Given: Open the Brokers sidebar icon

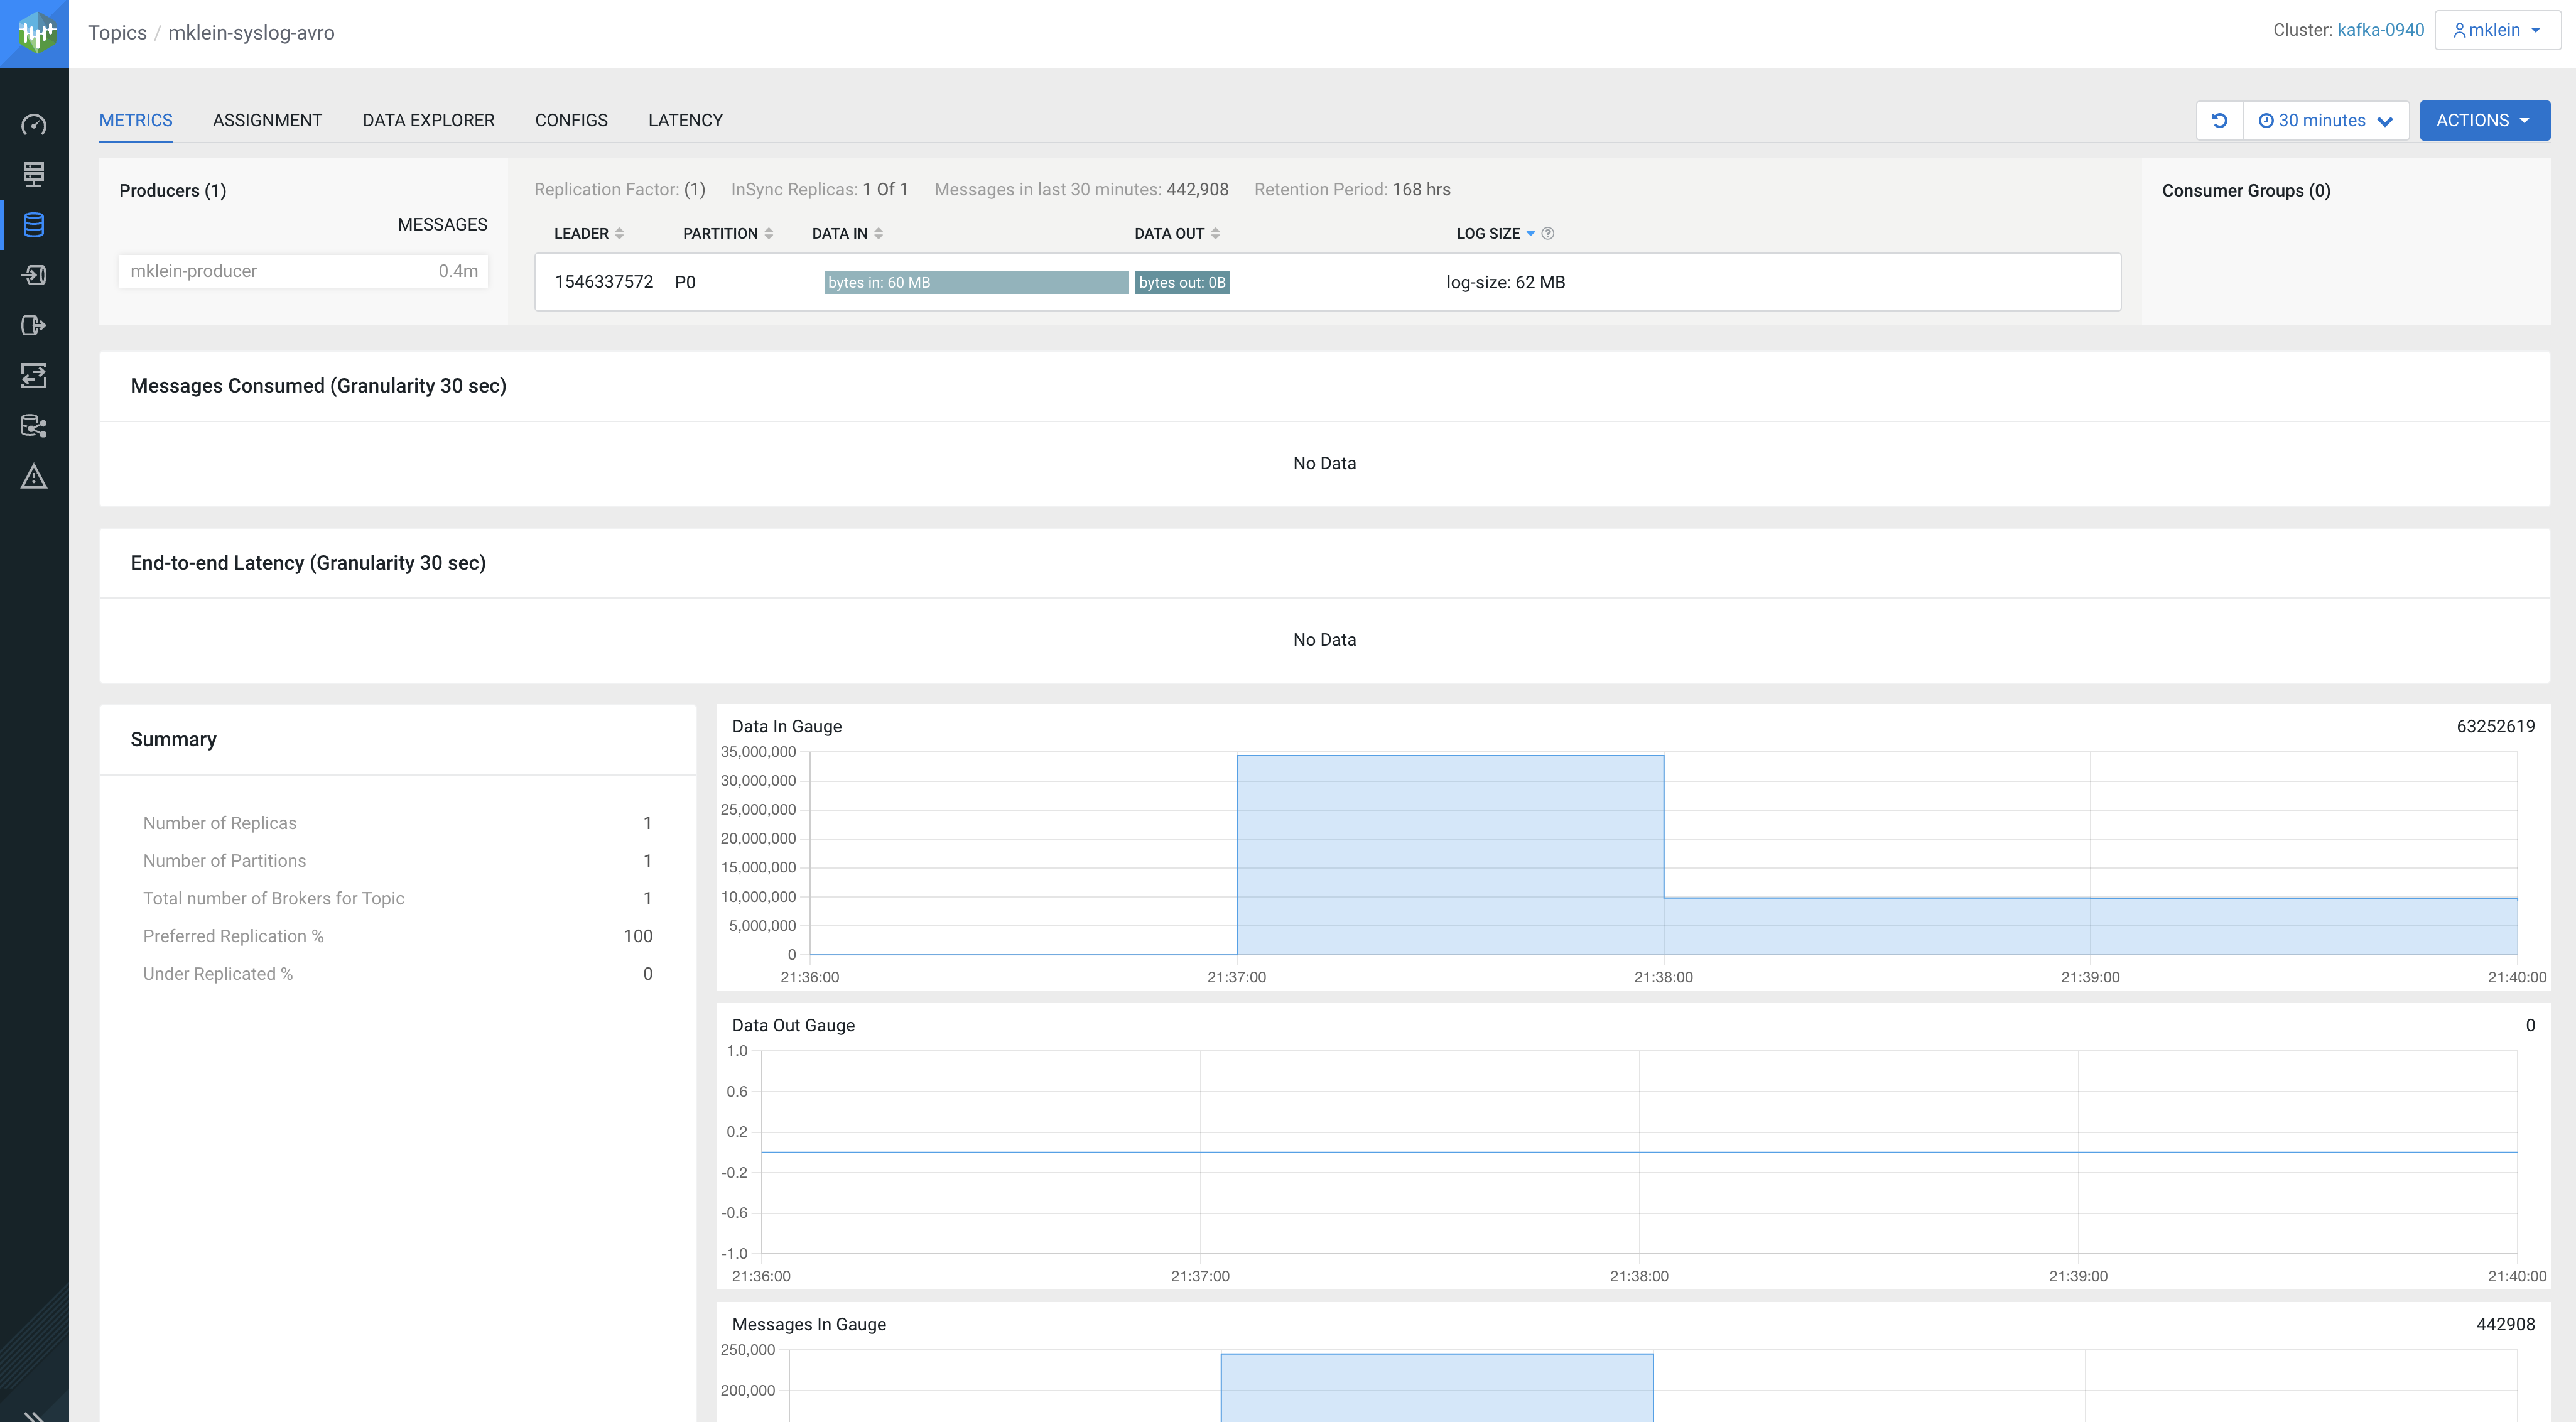Looking at the screenshot, I should coord(34,175).
